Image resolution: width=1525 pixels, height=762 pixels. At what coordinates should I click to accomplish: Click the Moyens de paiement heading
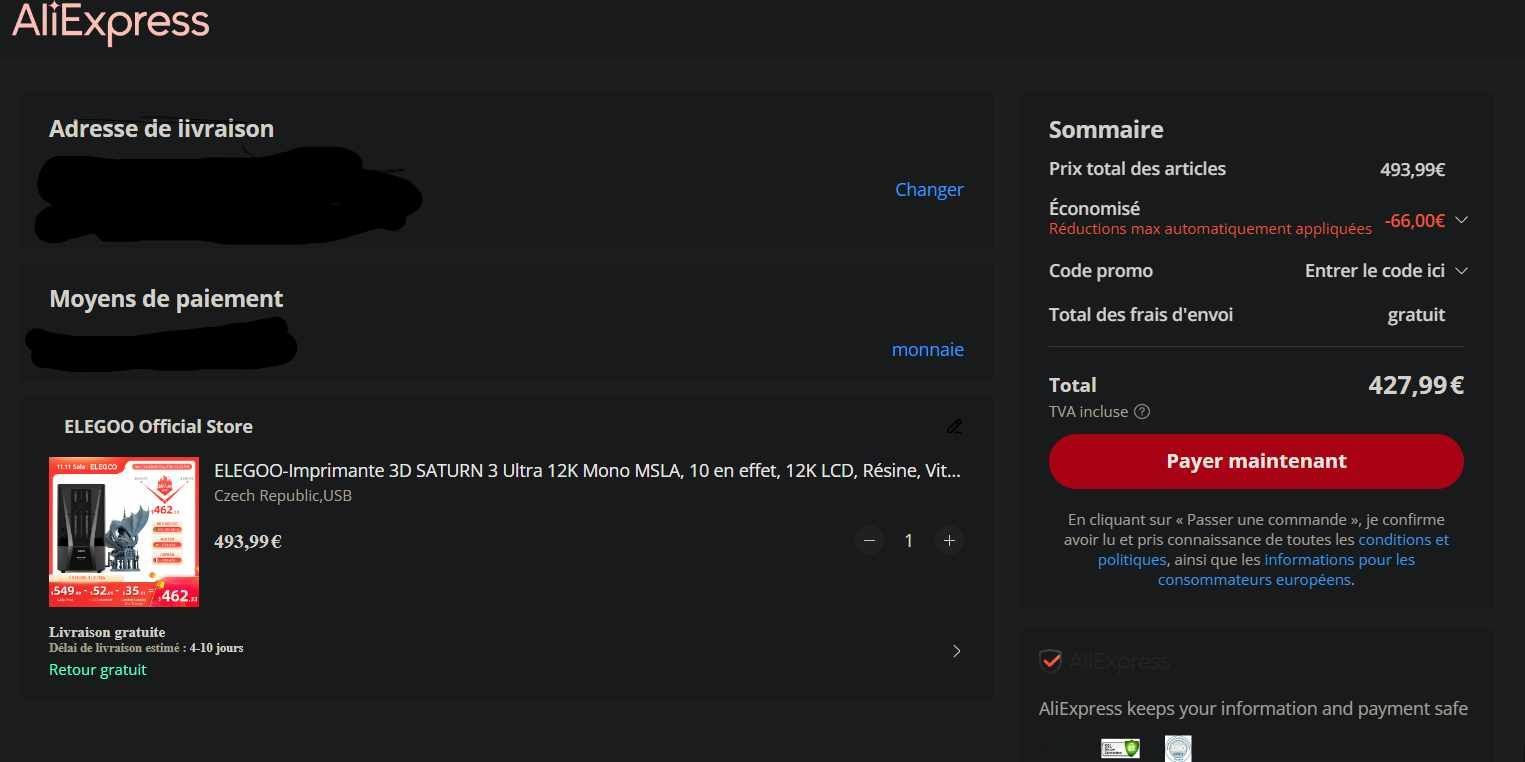[x=166, y=299]
